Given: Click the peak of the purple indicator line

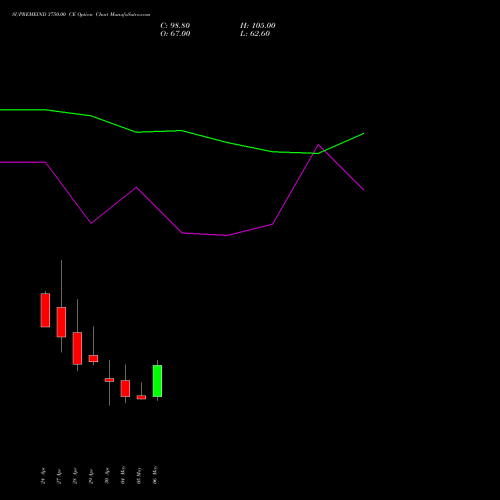Looking at the screenshot, I should pyautogui.click(x=318, y=145).
